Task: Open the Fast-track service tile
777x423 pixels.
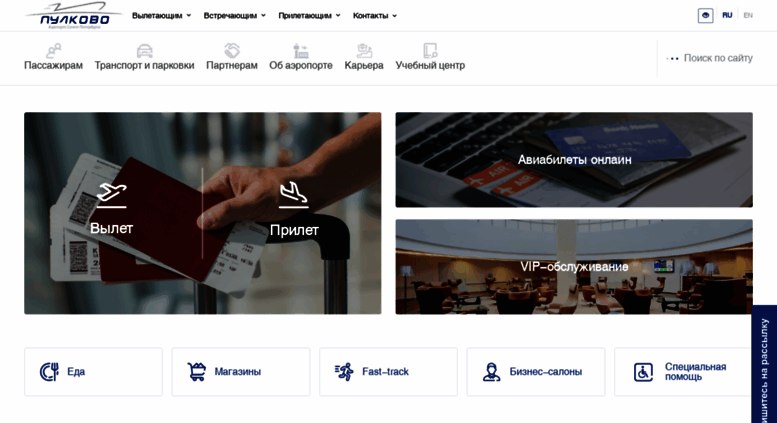Action: (x=388, y=371)
